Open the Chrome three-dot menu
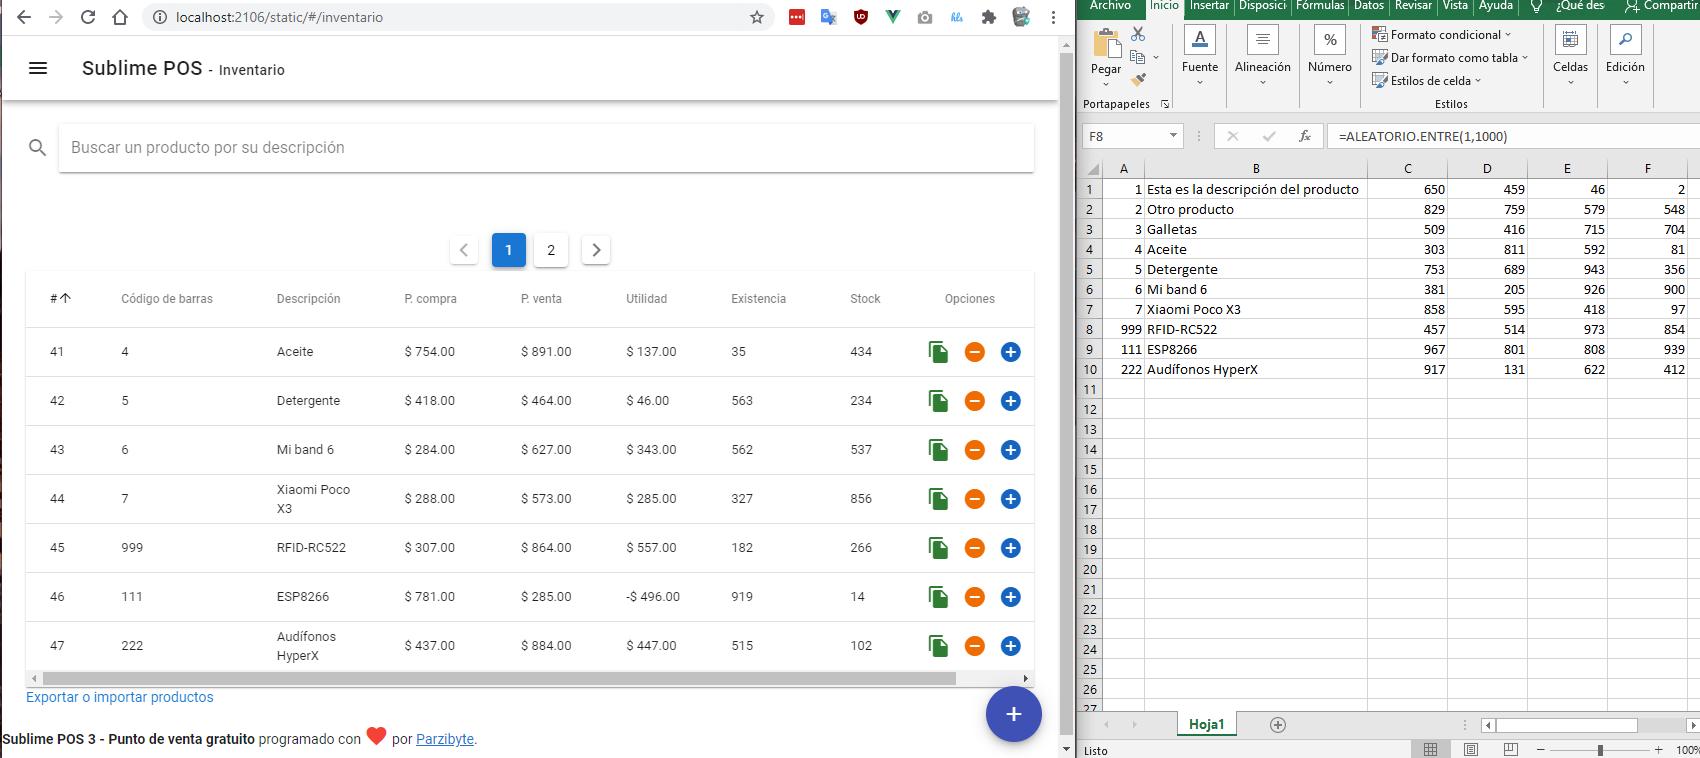This screenshot has width=1700, height=758. tap(1053, 17)
